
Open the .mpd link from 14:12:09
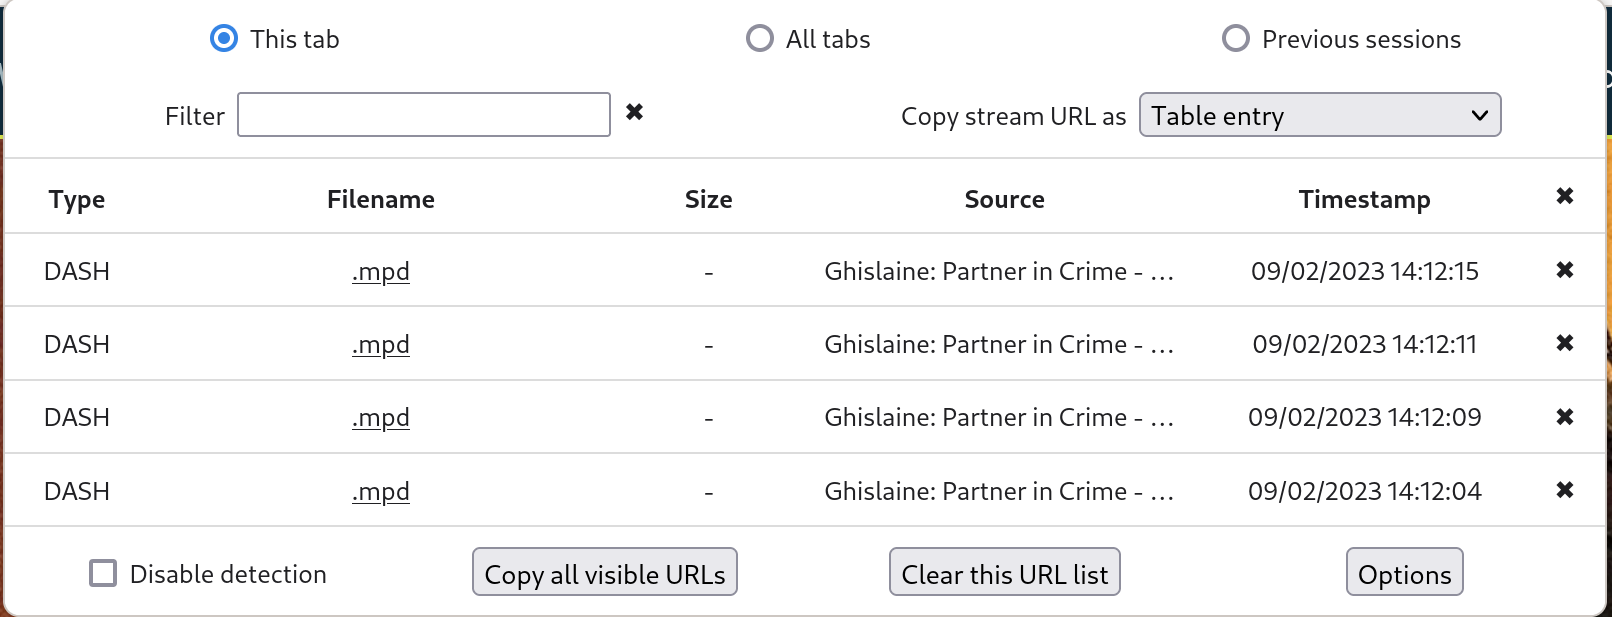click(x=381, y=417)
